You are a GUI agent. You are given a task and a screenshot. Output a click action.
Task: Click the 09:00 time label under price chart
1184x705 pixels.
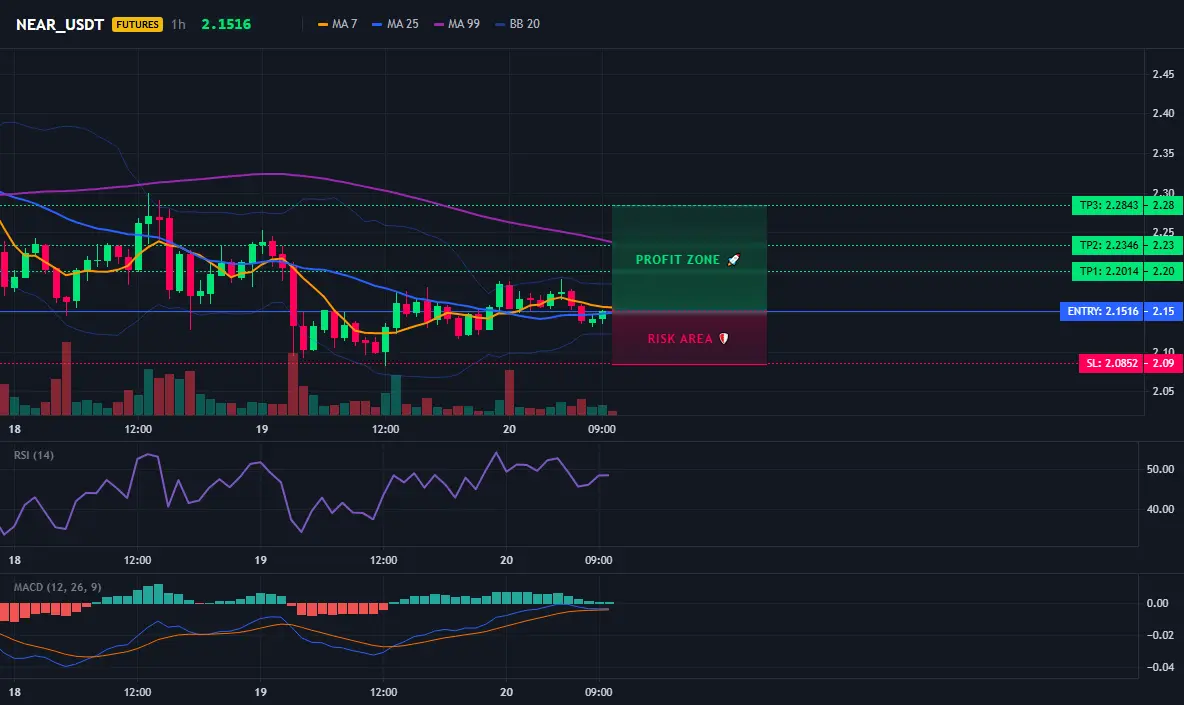601,429
